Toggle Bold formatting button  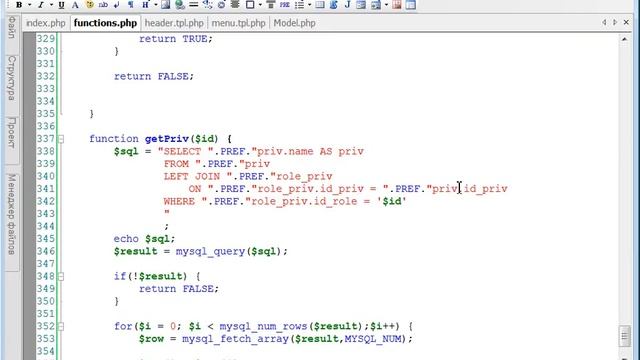coord(19,5)
